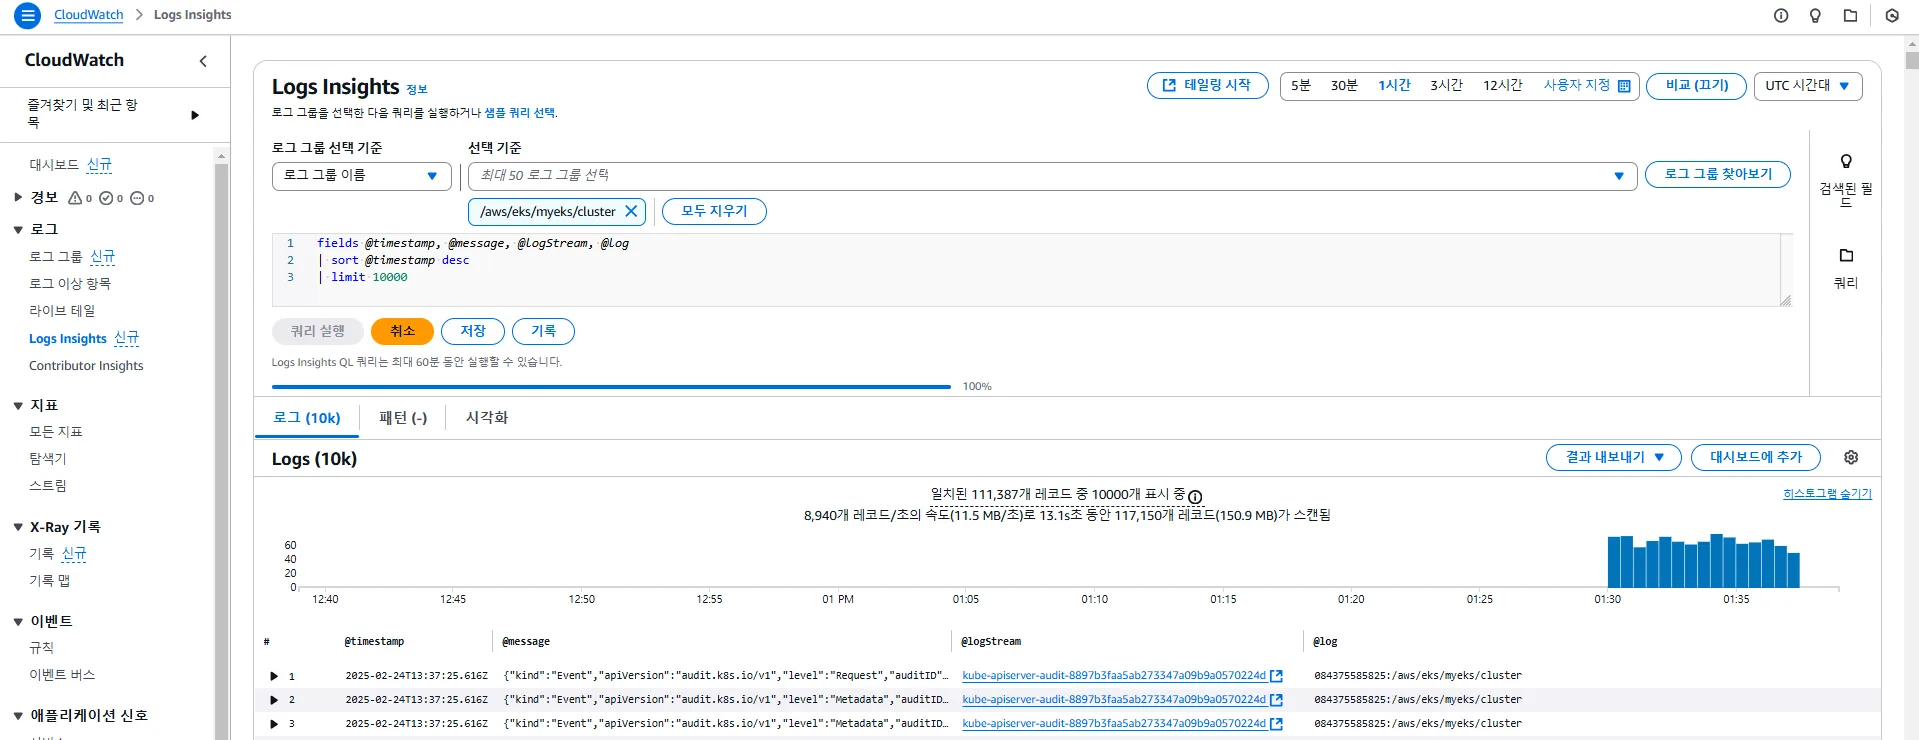This screenshot has width=1919, height=740.
Task: Click the query progress bar at 100%
Action: click(611, 386)
